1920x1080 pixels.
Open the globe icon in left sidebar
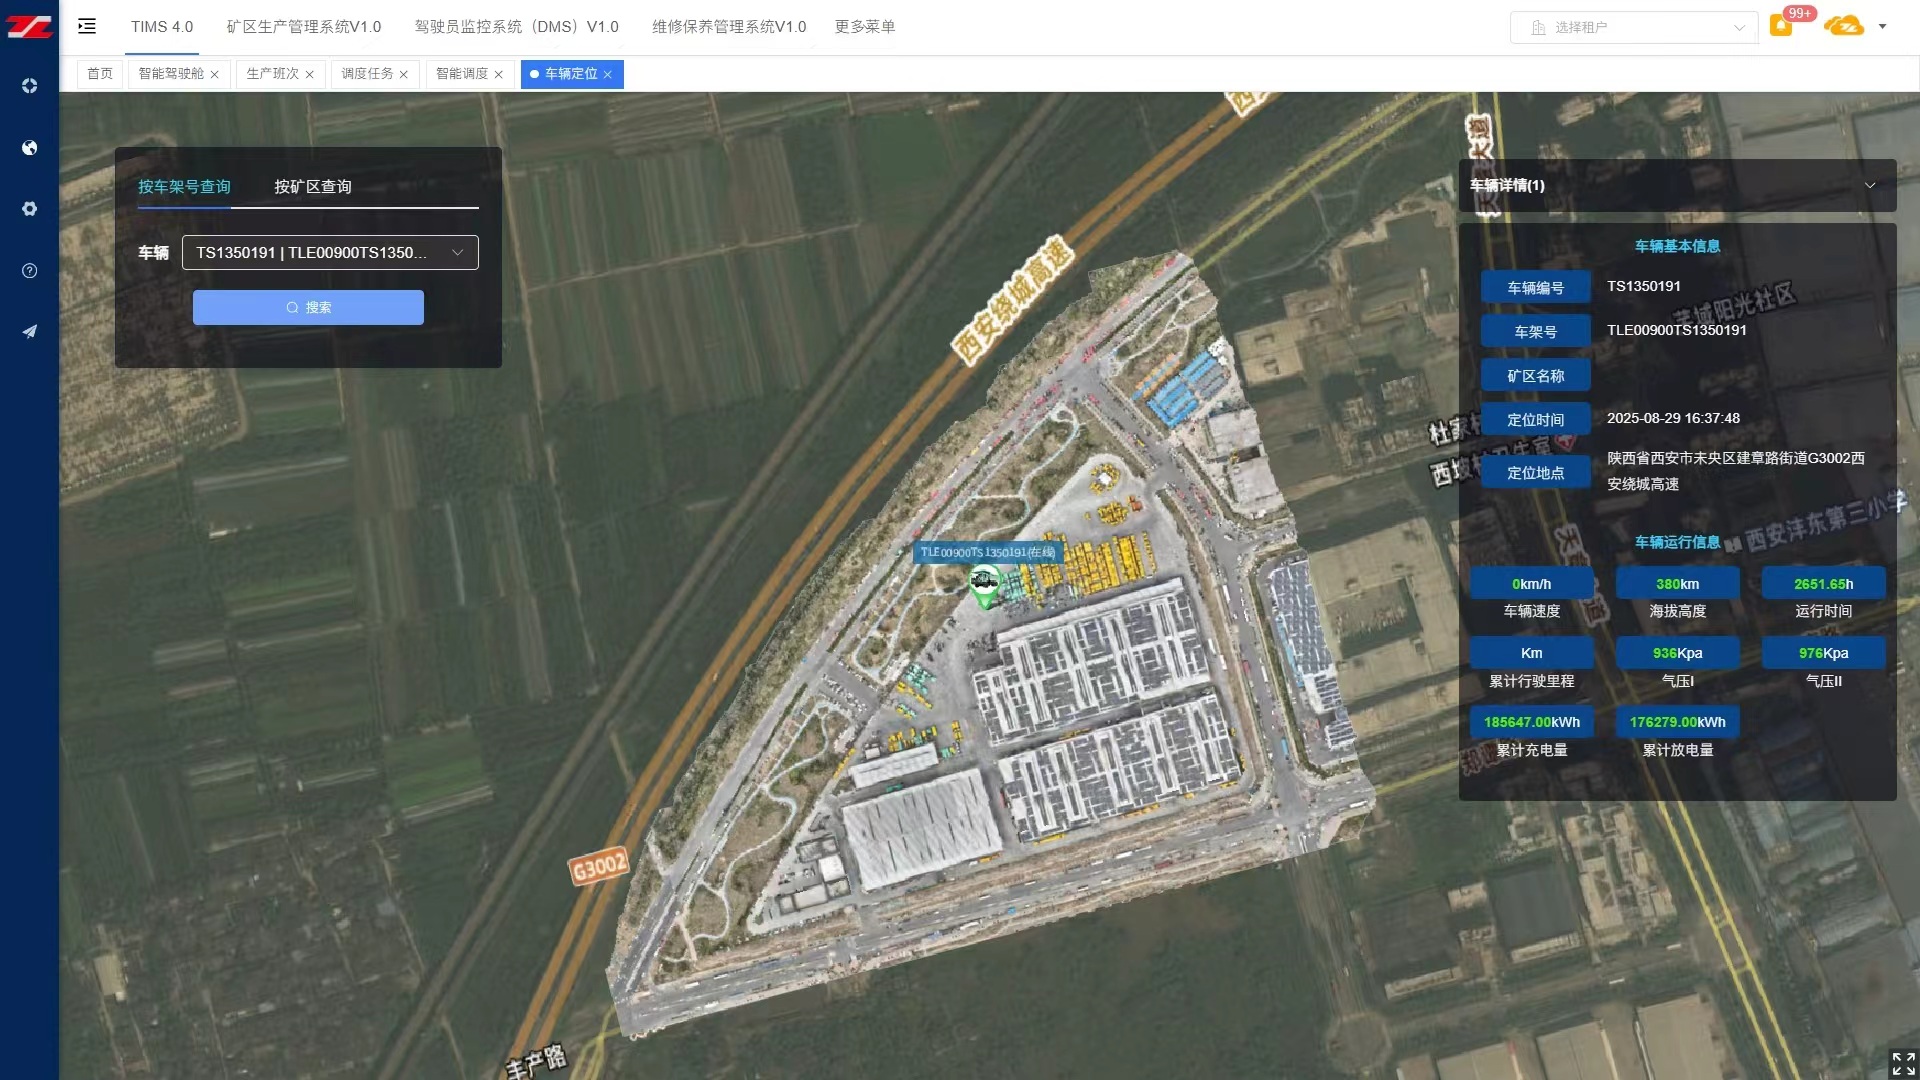pyautogui.click(x=29, y=148)
